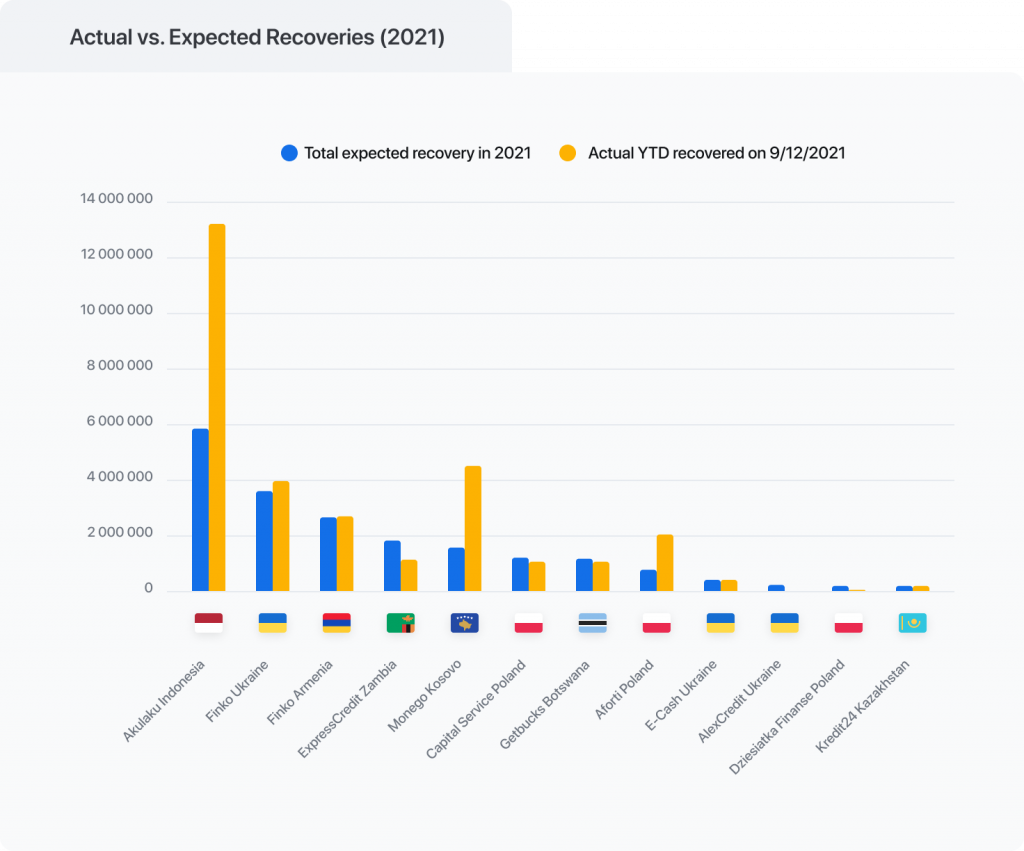The width and height of the screenshot is (1024, 851).
Task: Click the '0' y-axis label
Action: (x=148, y=588)
